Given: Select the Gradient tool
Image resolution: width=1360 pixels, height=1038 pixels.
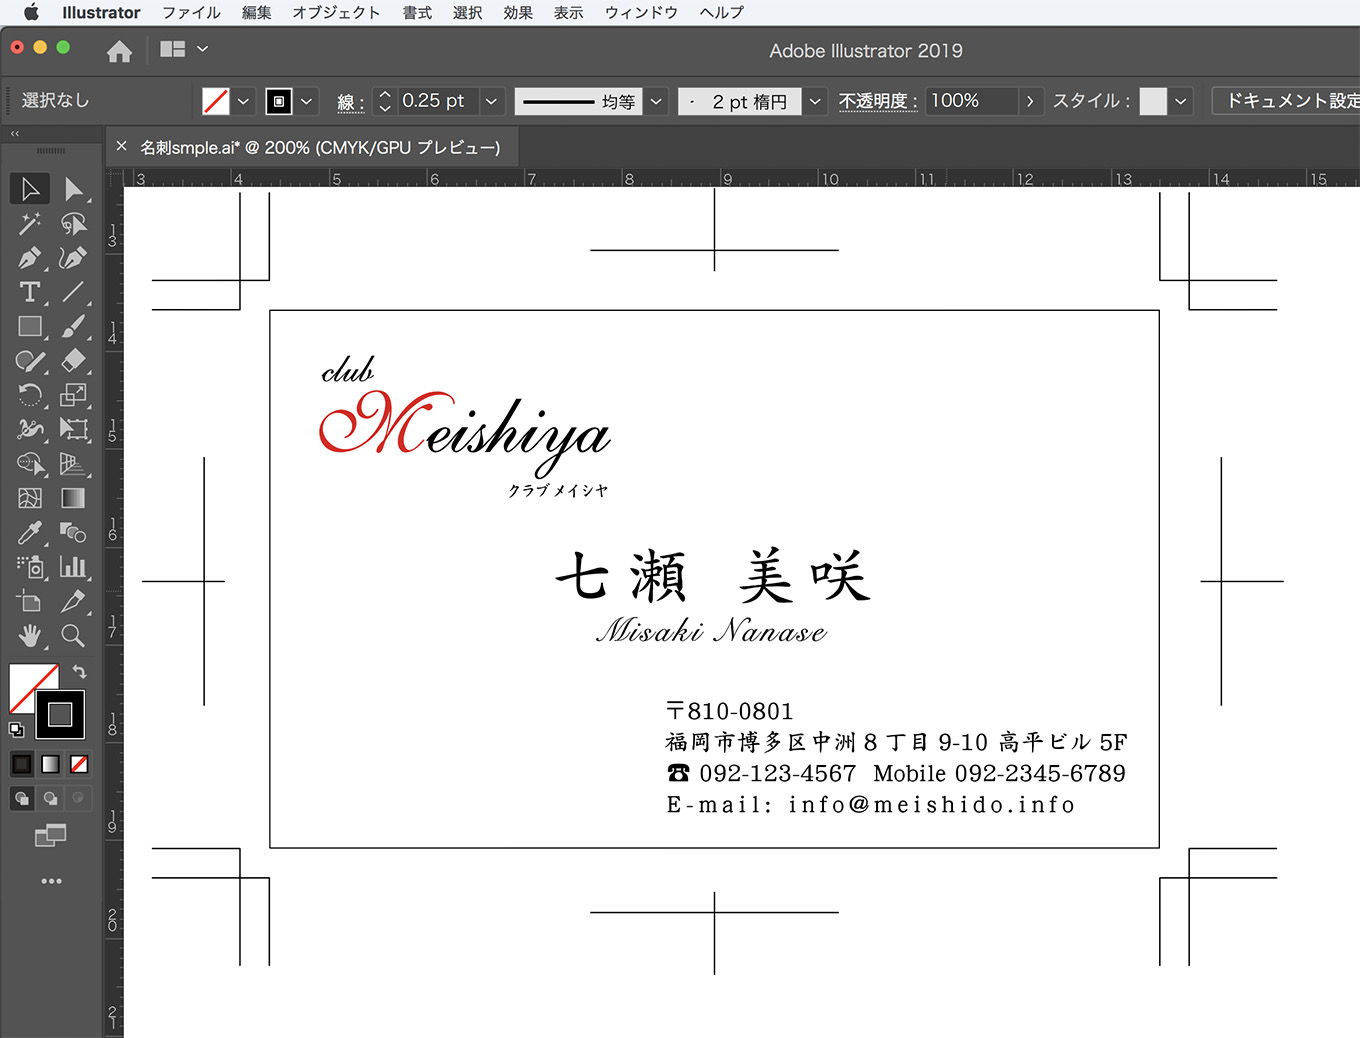Looking at the screenshot, I should coord(74,498).
